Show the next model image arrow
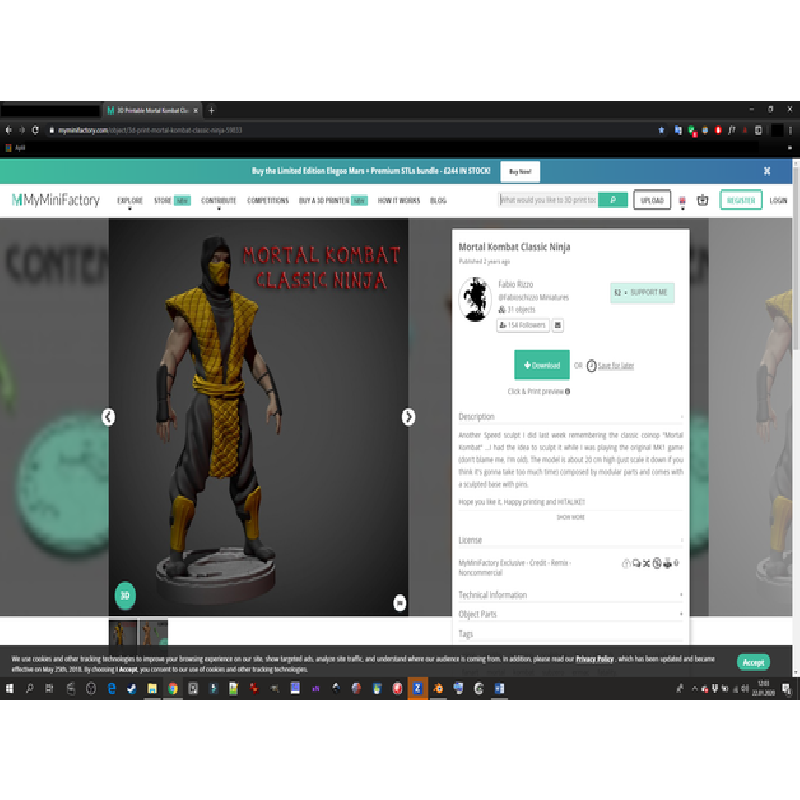The width and height of the screenshot is (800, 800). [408, 417]
